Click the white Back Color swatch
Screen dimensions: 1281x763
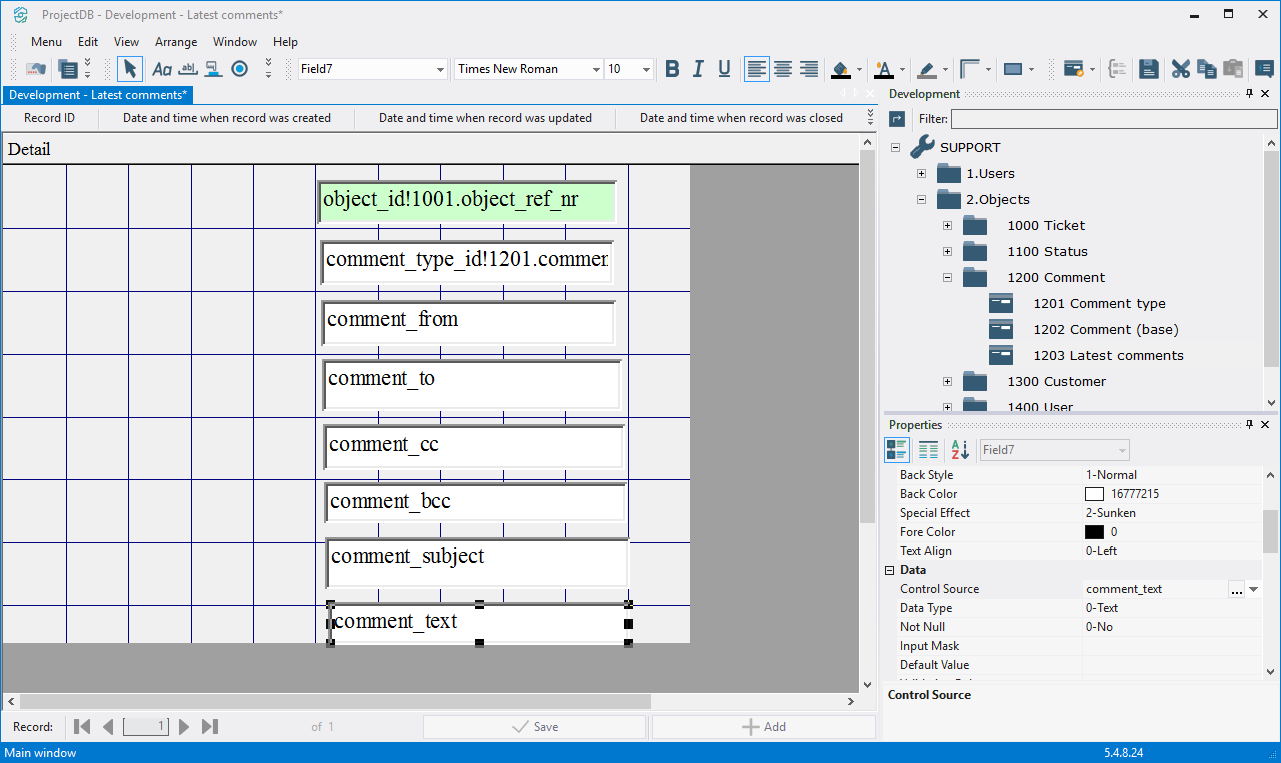click(x=1094, y=494)
